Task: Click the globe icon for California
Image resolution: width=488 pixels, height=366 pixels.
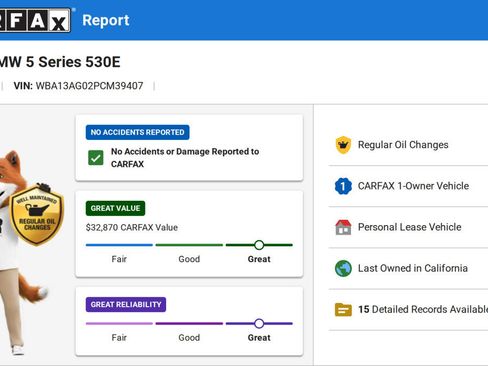Action: pos(343,268)
